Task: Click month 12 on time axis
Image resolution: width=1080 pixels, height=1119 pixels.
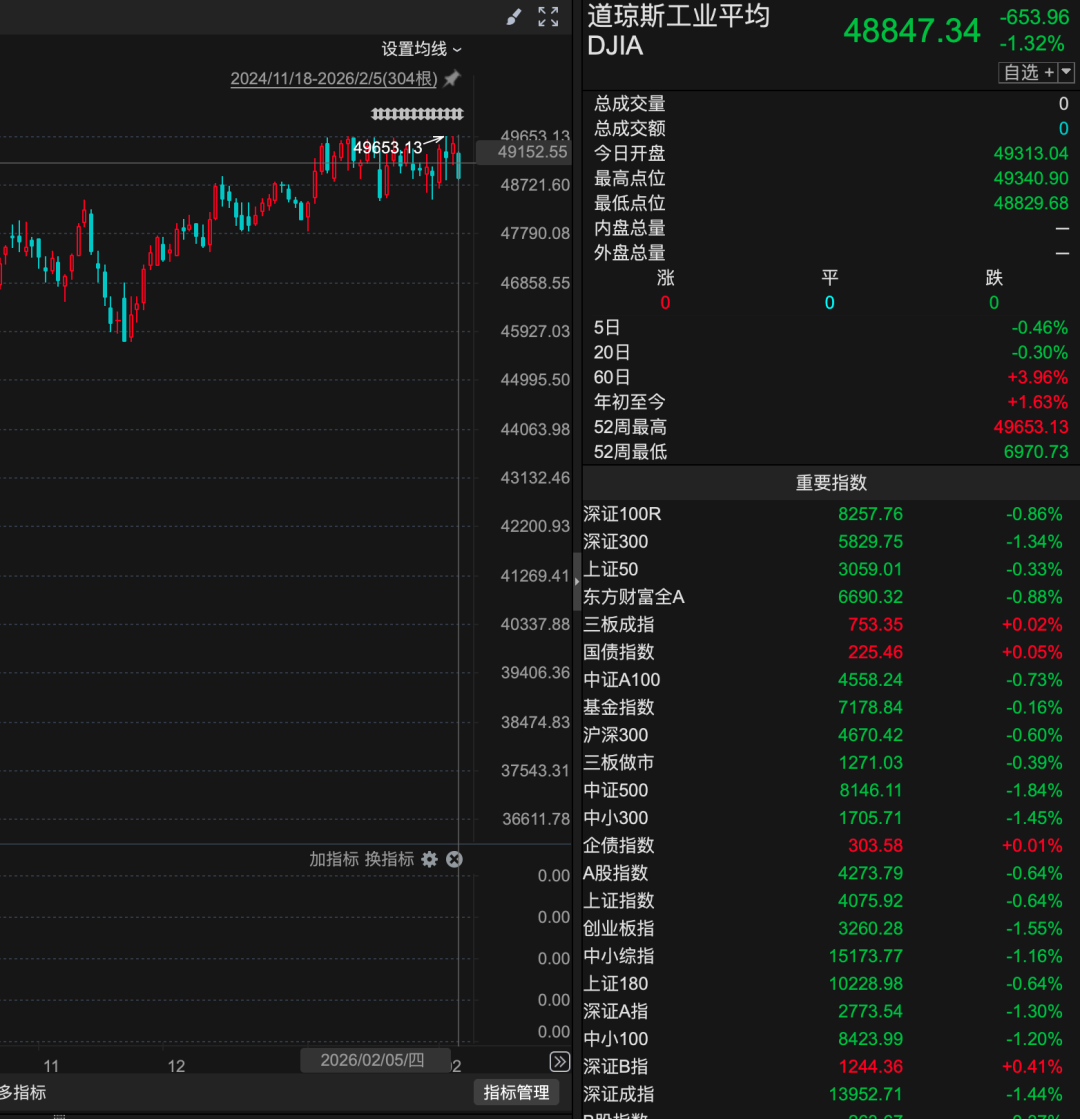Action: point(176,1066)
